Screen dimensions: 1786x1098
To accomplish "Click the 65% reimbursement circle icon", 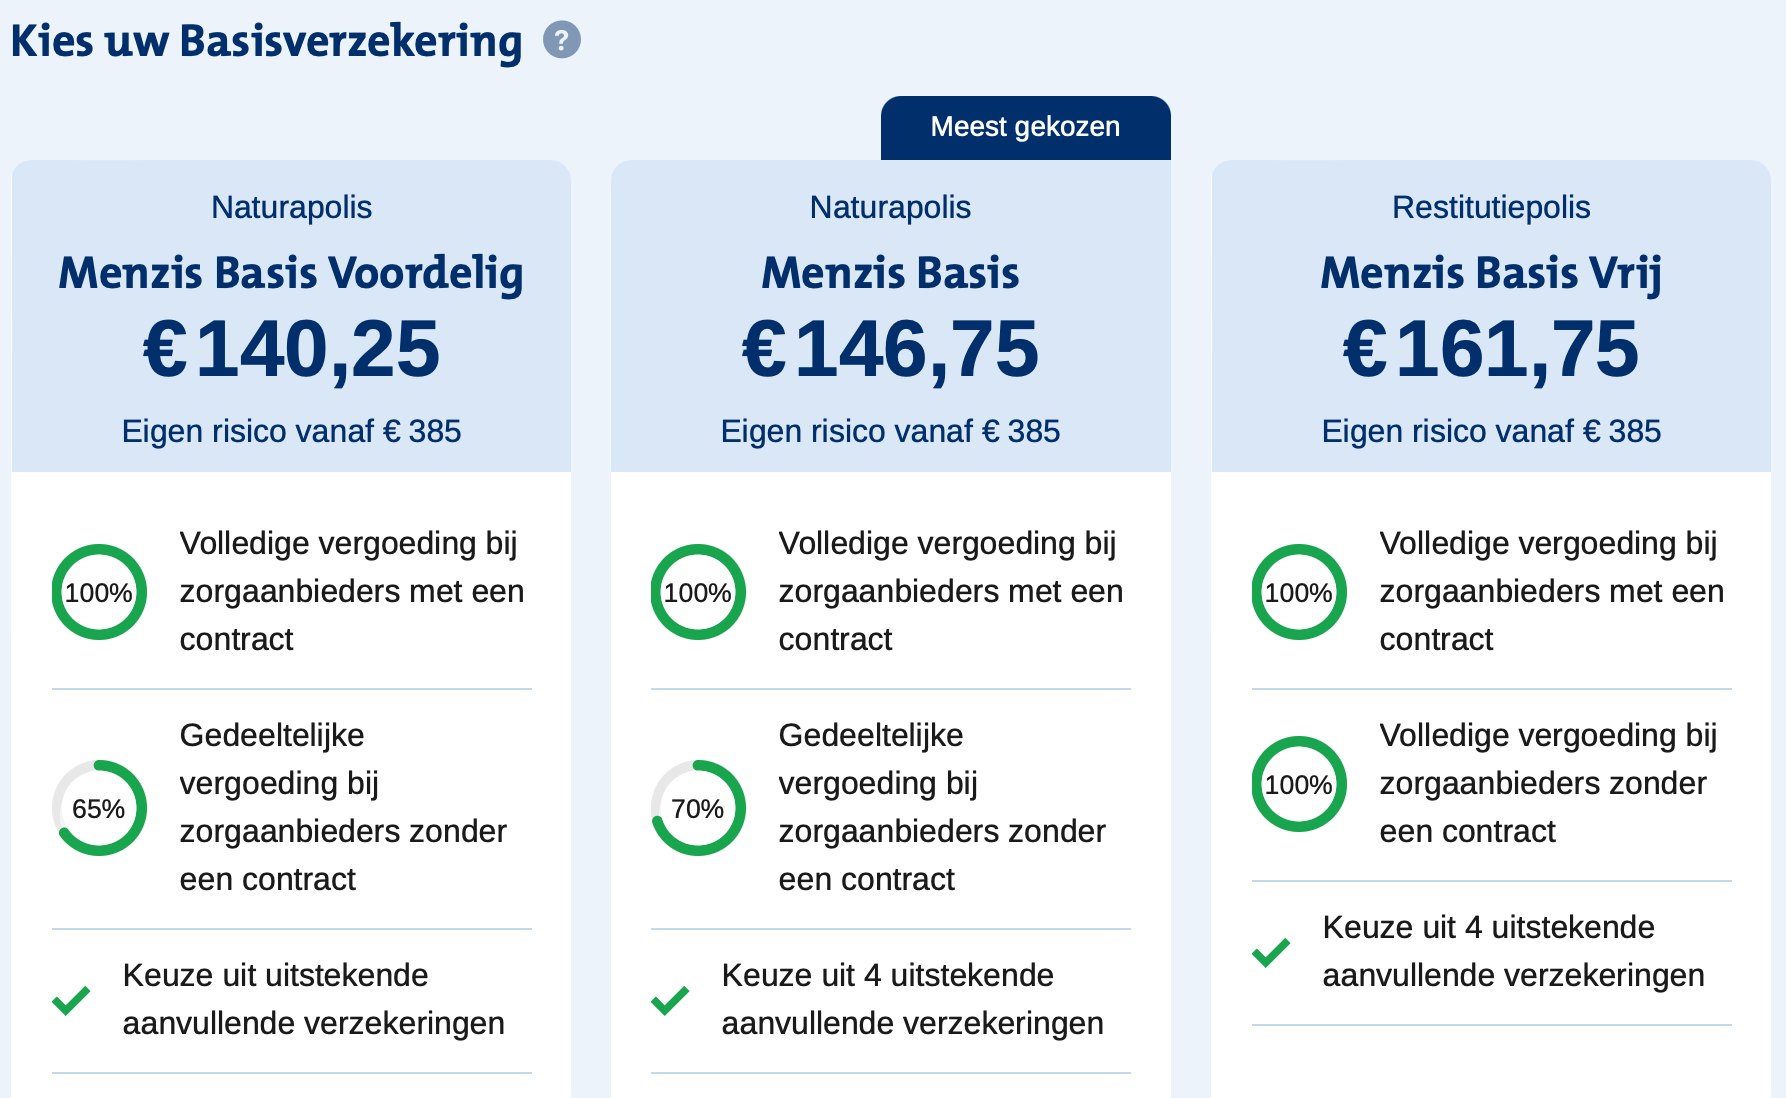I will [99, 808].
